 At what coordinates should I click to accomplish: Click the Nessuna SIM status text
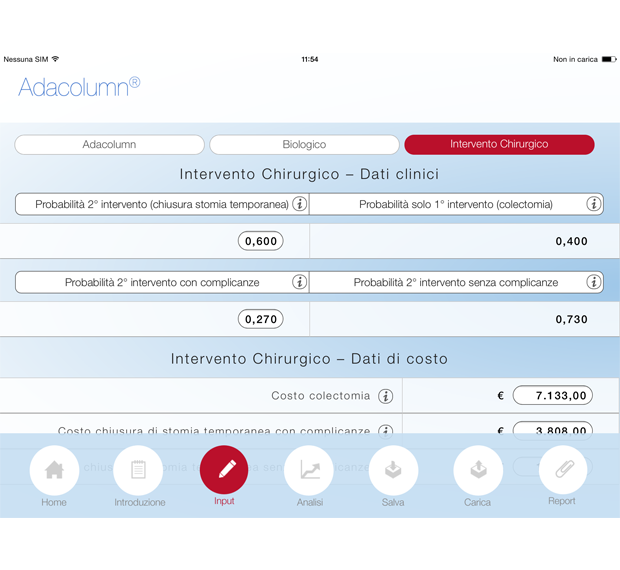point(26,59)
